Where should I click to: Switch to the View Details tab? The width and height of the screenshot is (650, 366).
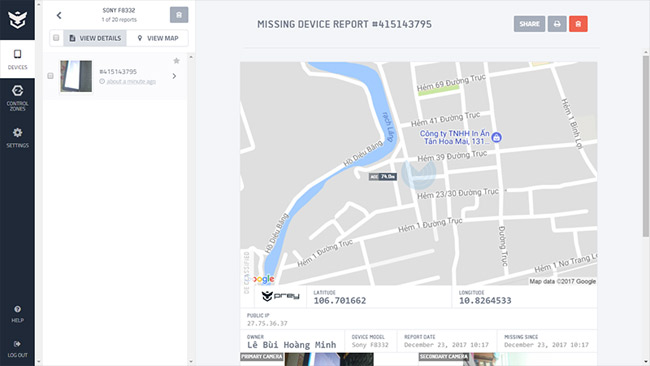[95, 38]
